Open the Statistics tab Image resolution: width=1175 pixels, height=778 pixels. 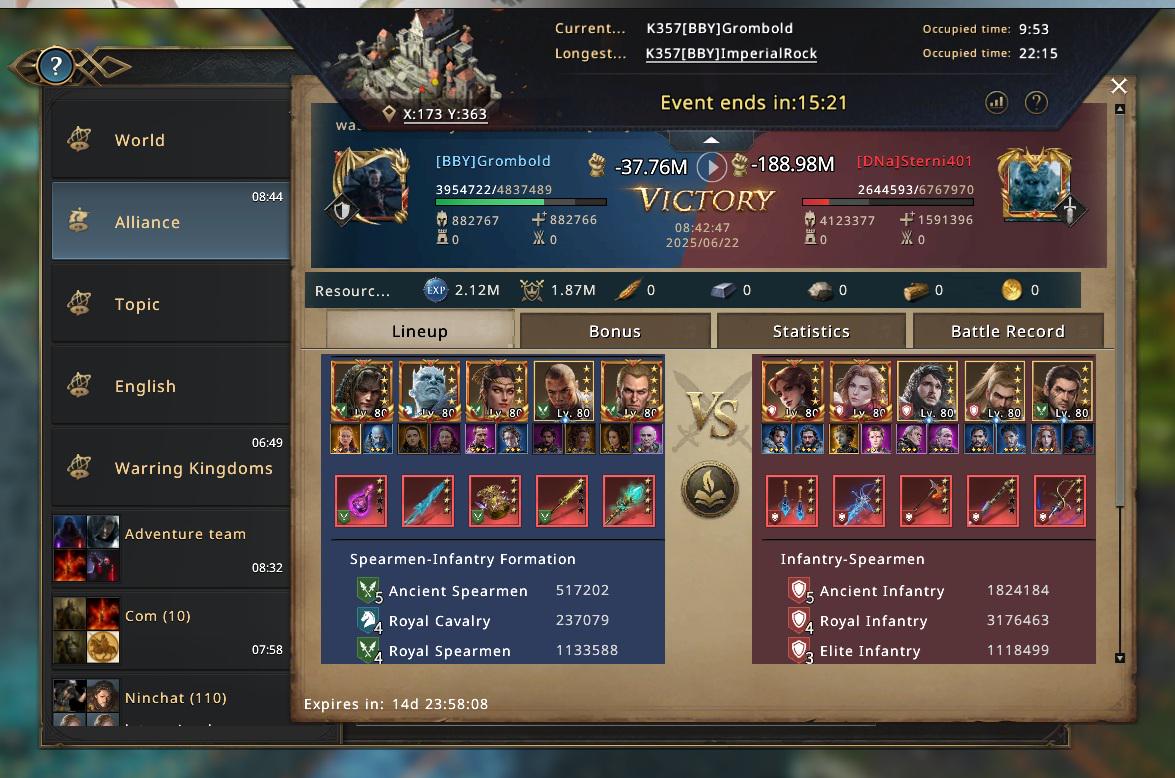point(811,331)
